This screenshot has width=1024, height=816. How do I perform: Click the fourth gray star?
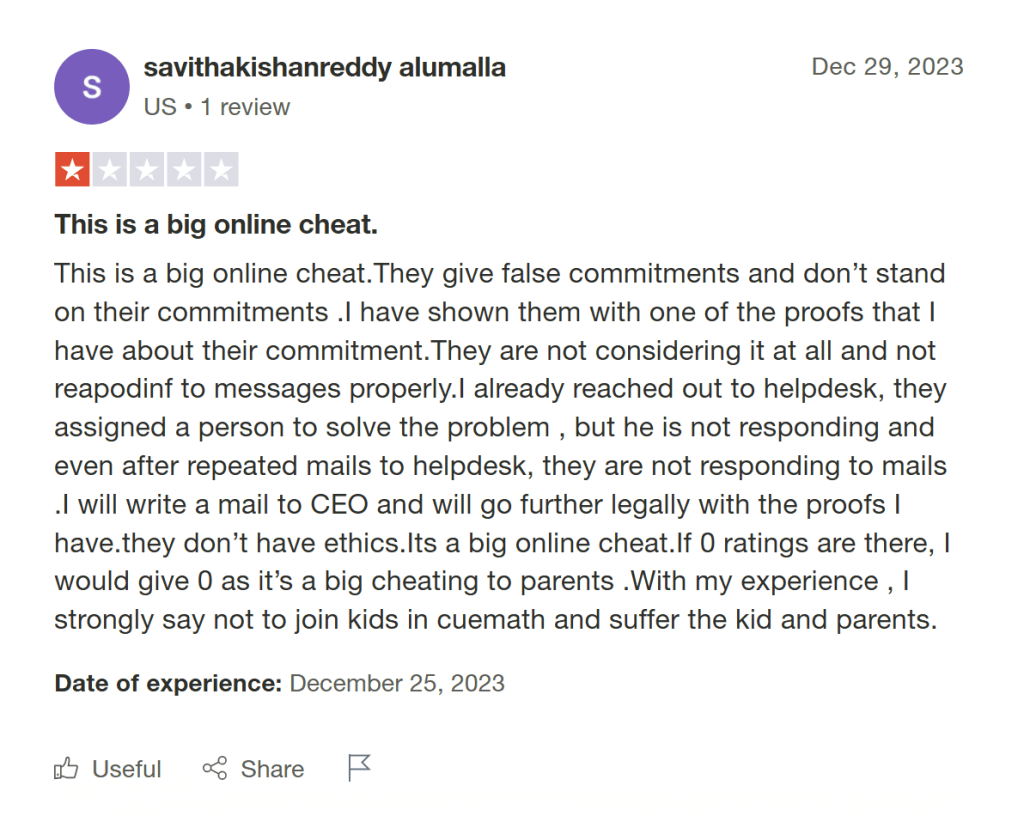click(x=185, y=168)
